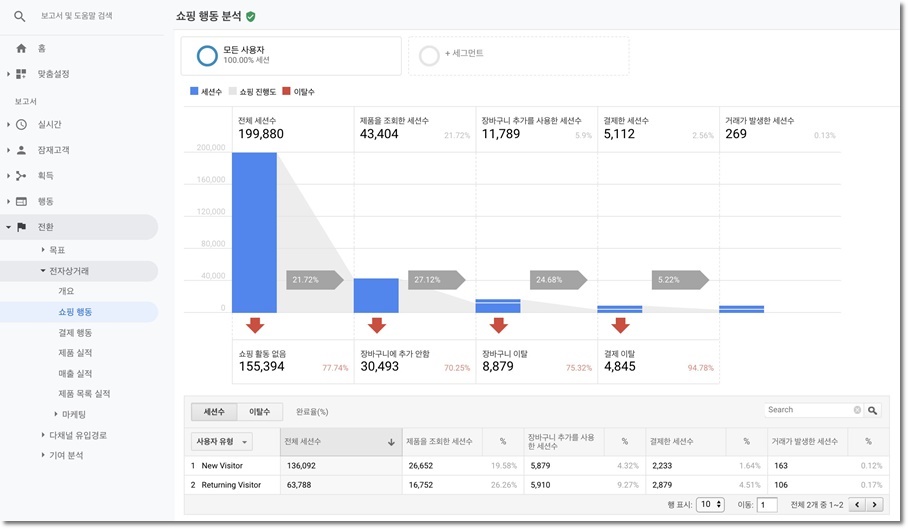Screen dimensions: 908x529
Task: Click 136,092 in New Visitor row
Action: (301, 466)
